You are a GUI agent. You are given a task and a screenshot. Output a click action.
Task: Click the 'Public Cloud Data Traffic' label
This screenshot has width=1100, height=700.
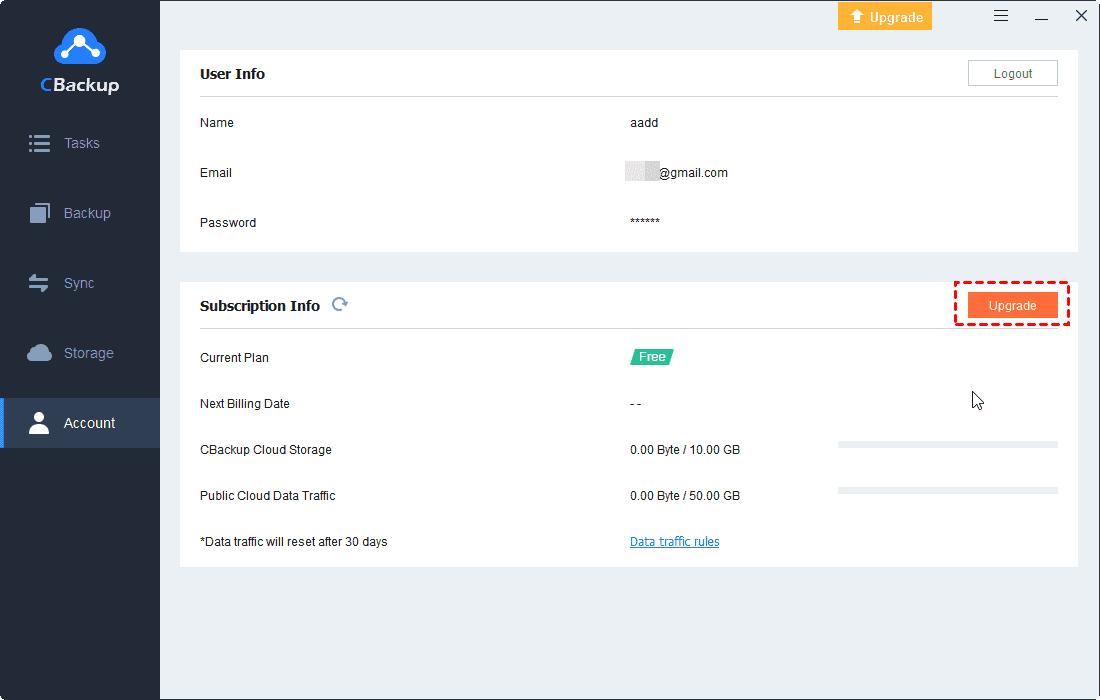pyautogui.click(x=267, y=496)
